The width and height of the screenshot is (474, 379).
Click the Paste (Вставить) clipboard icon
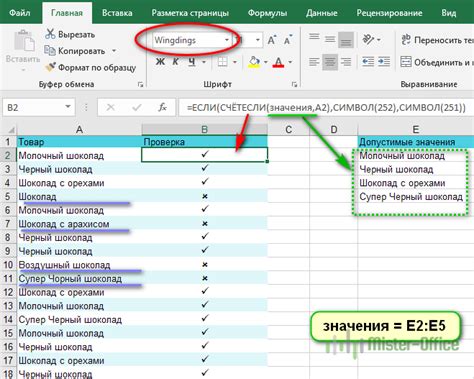click(x=23, y=41)
